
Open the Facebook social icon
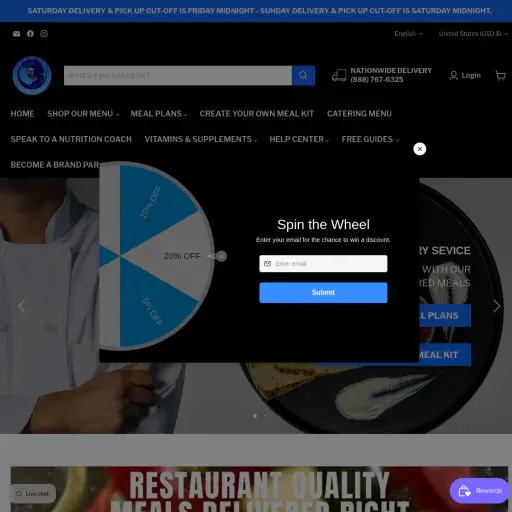click(30, 34)
